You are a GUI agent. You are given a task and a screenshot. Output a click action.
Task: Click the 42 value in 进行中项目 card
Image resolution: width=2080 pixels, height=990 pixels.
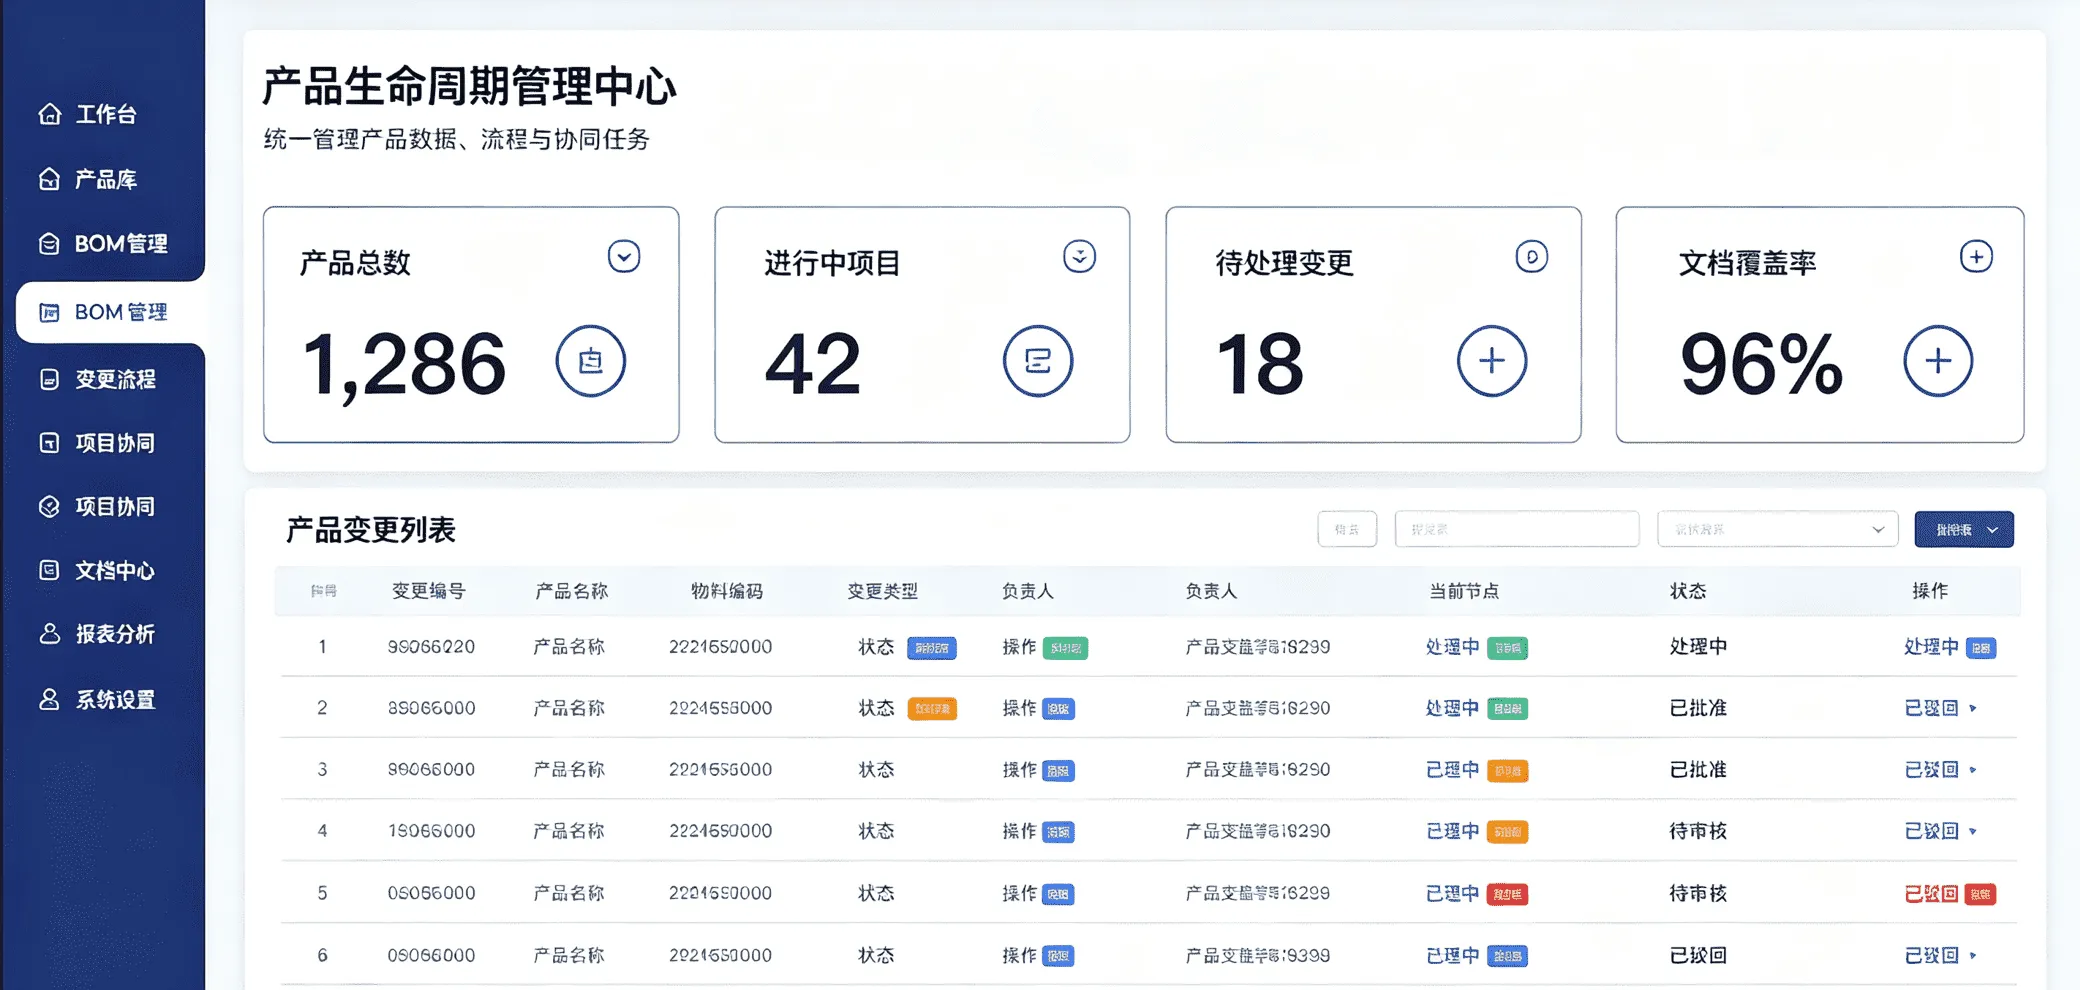(812, 365)
